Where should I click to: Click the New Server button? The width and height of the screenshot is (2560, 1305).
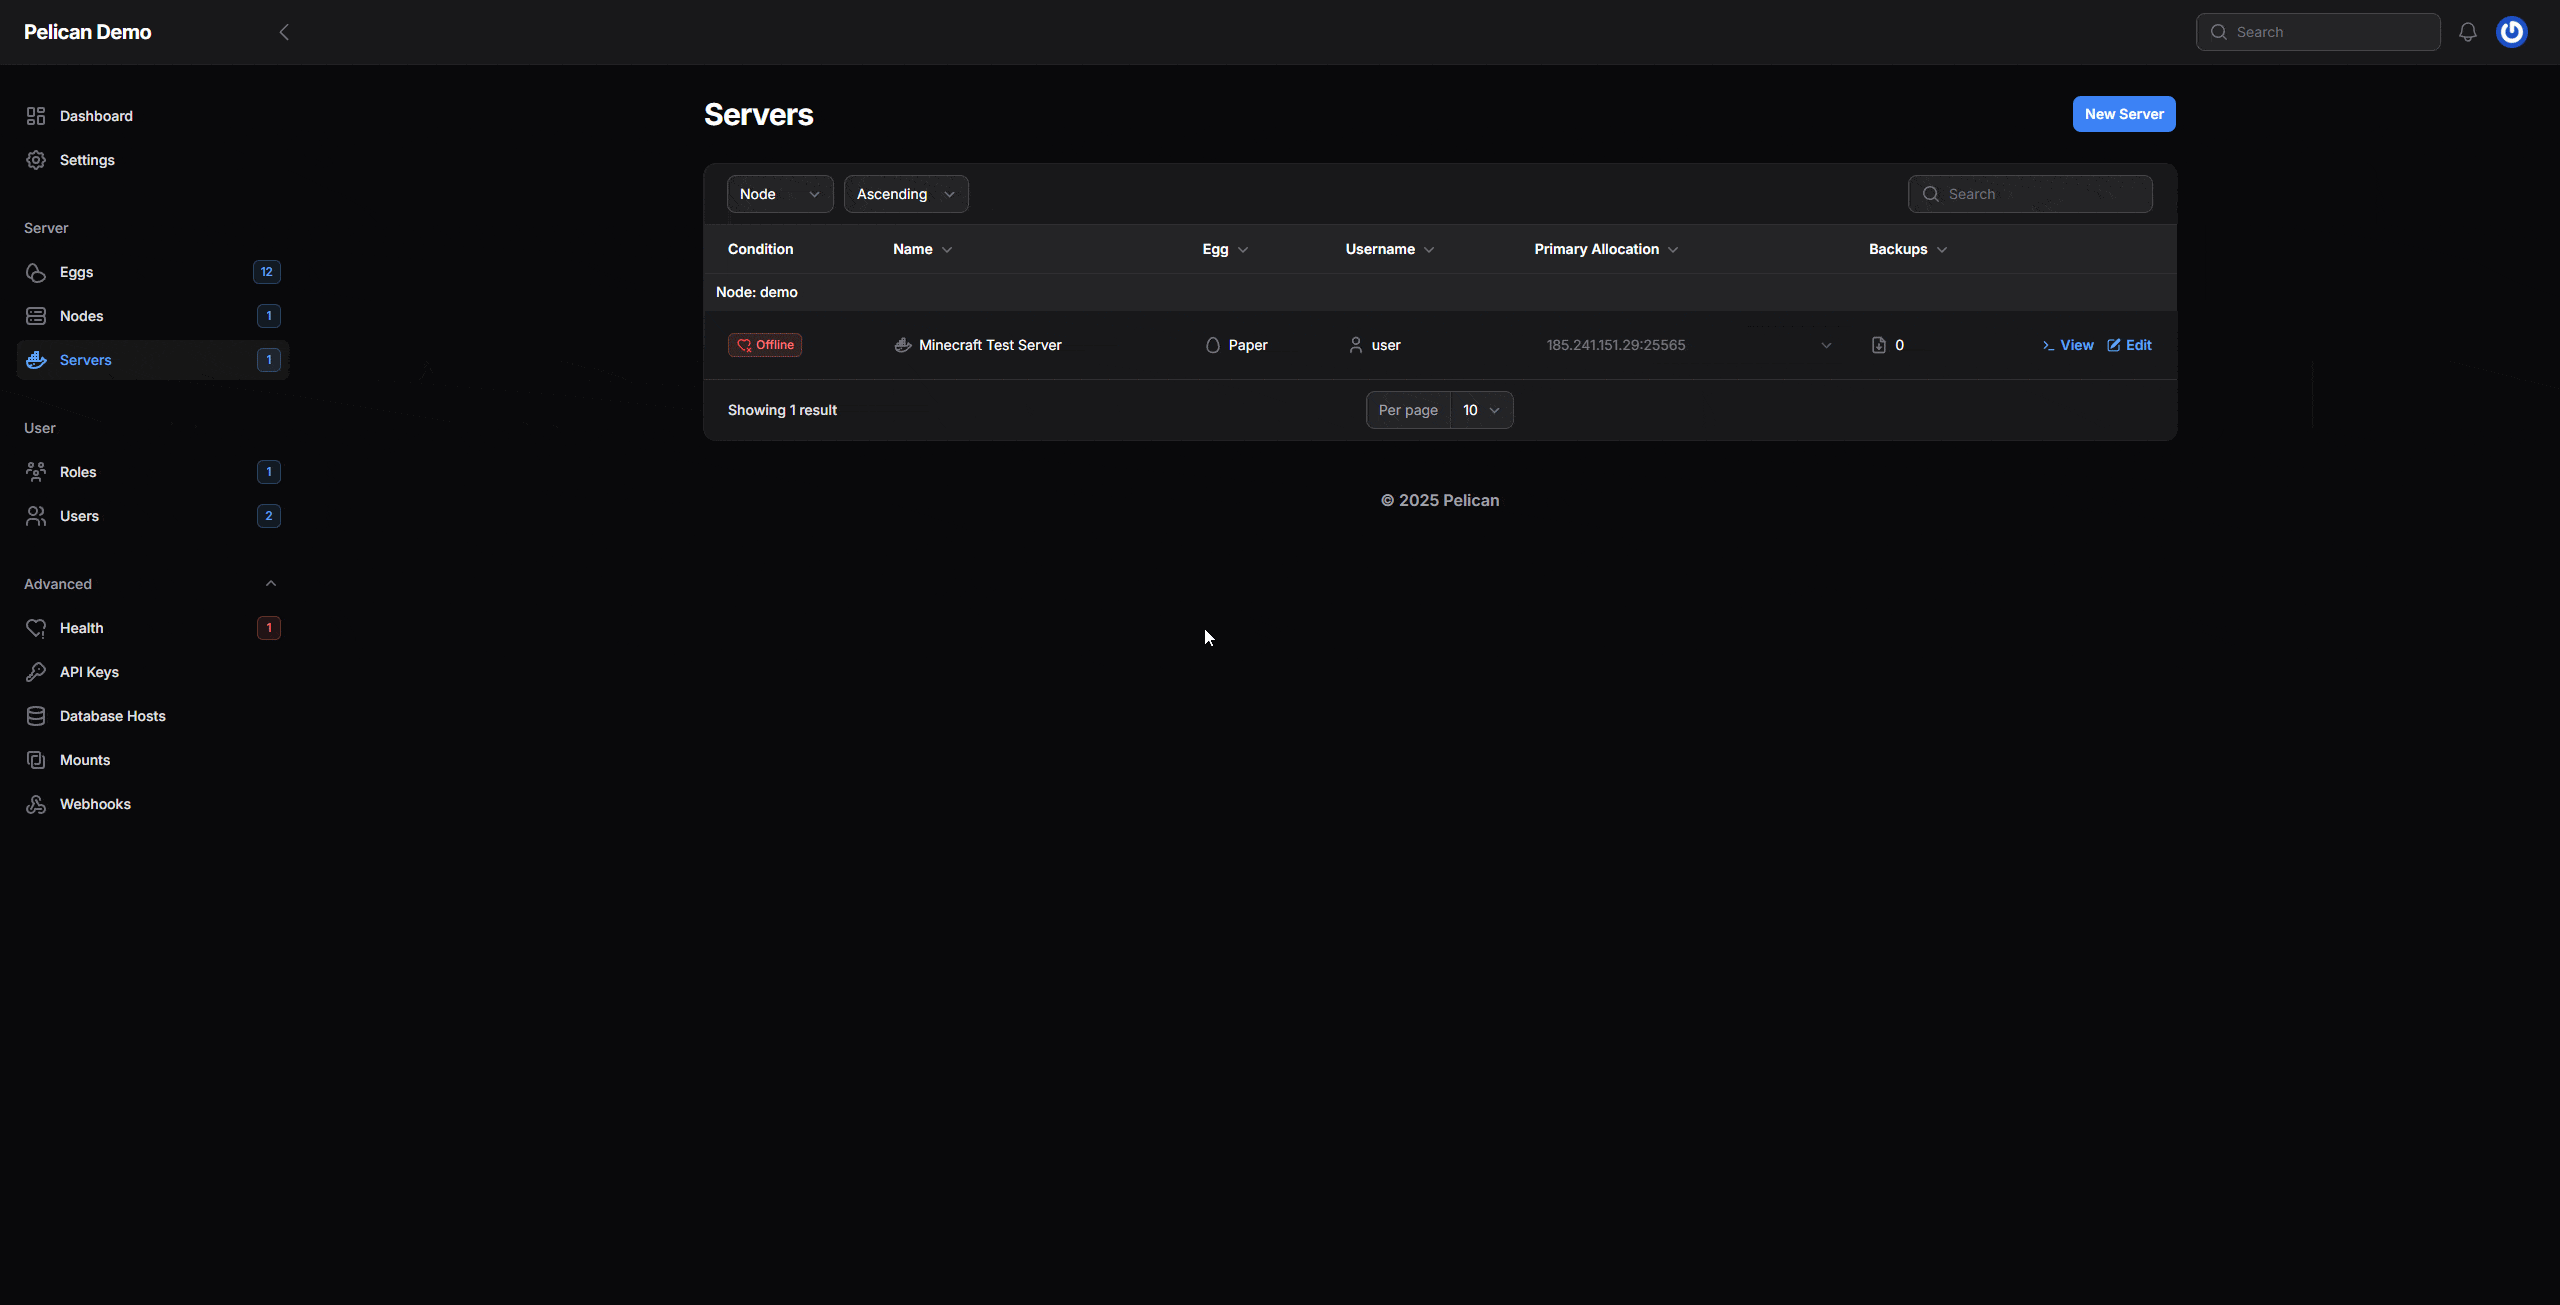(x=2123, y=114)
